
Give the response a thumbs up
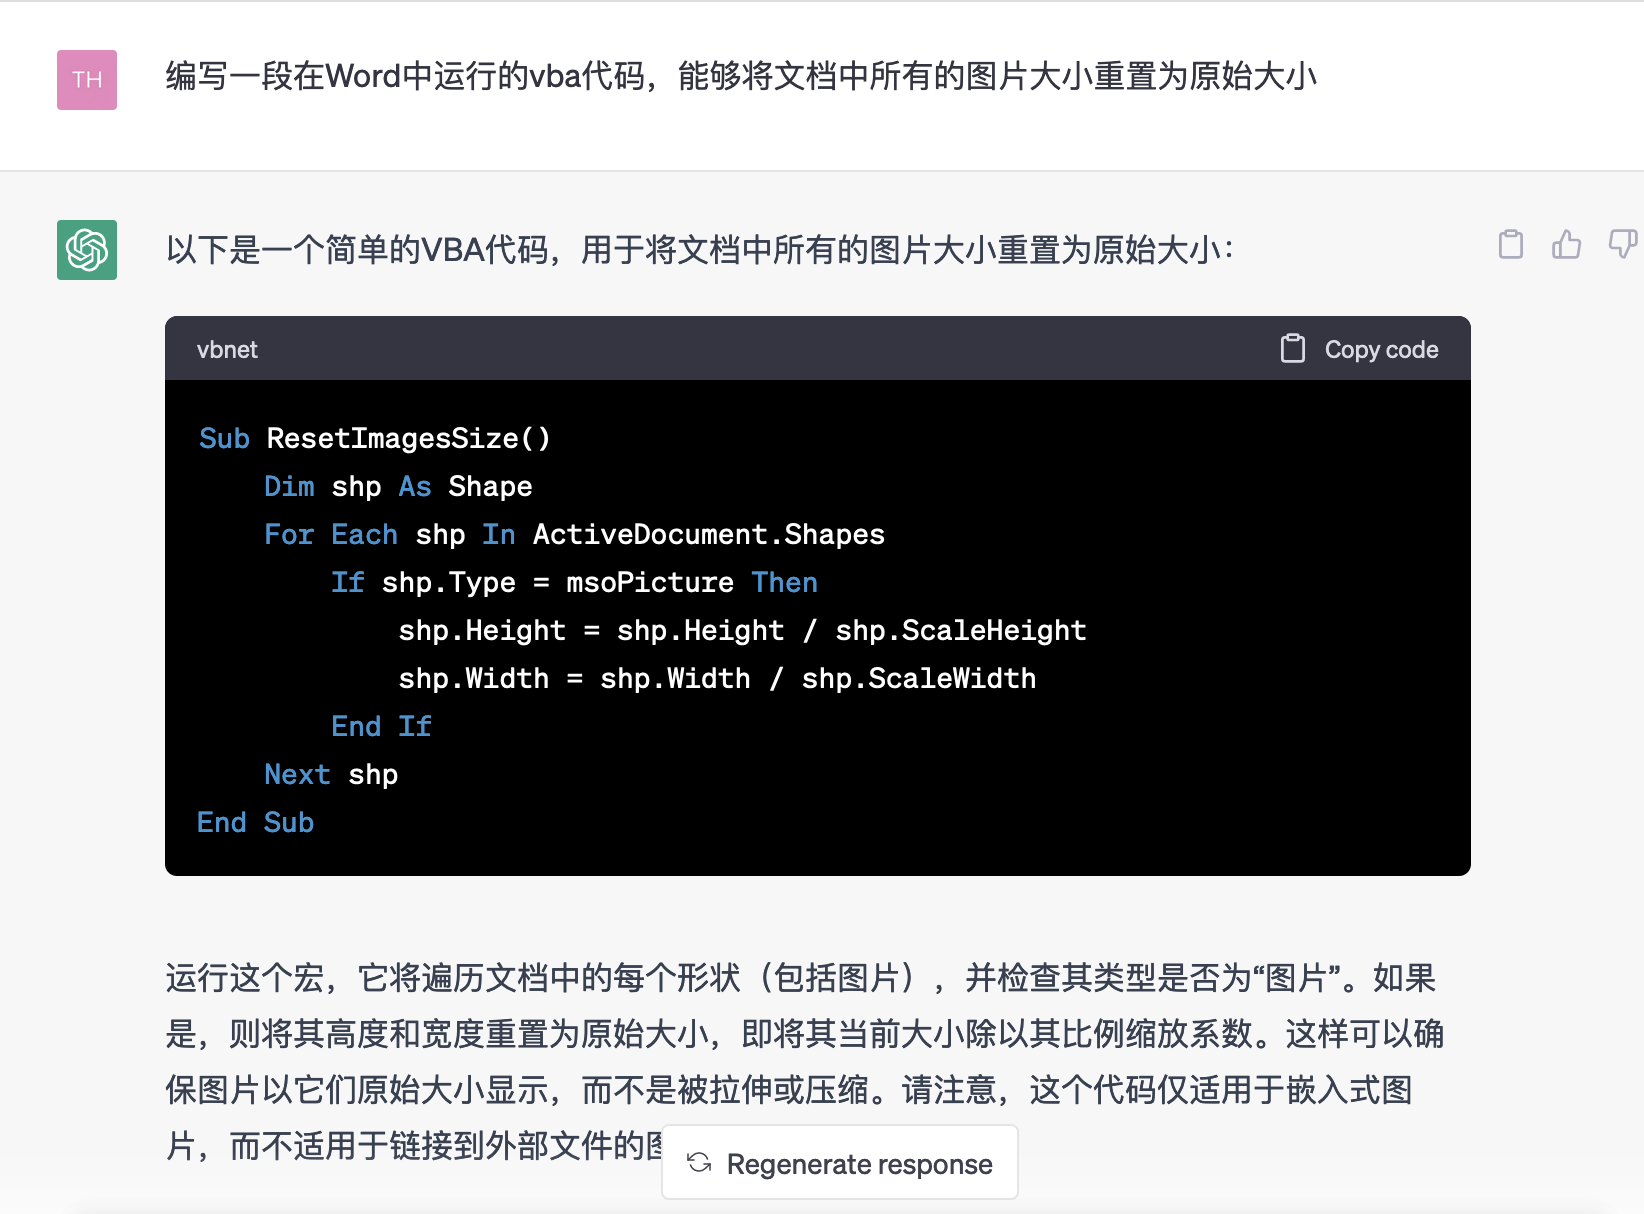click(1566, 245)
